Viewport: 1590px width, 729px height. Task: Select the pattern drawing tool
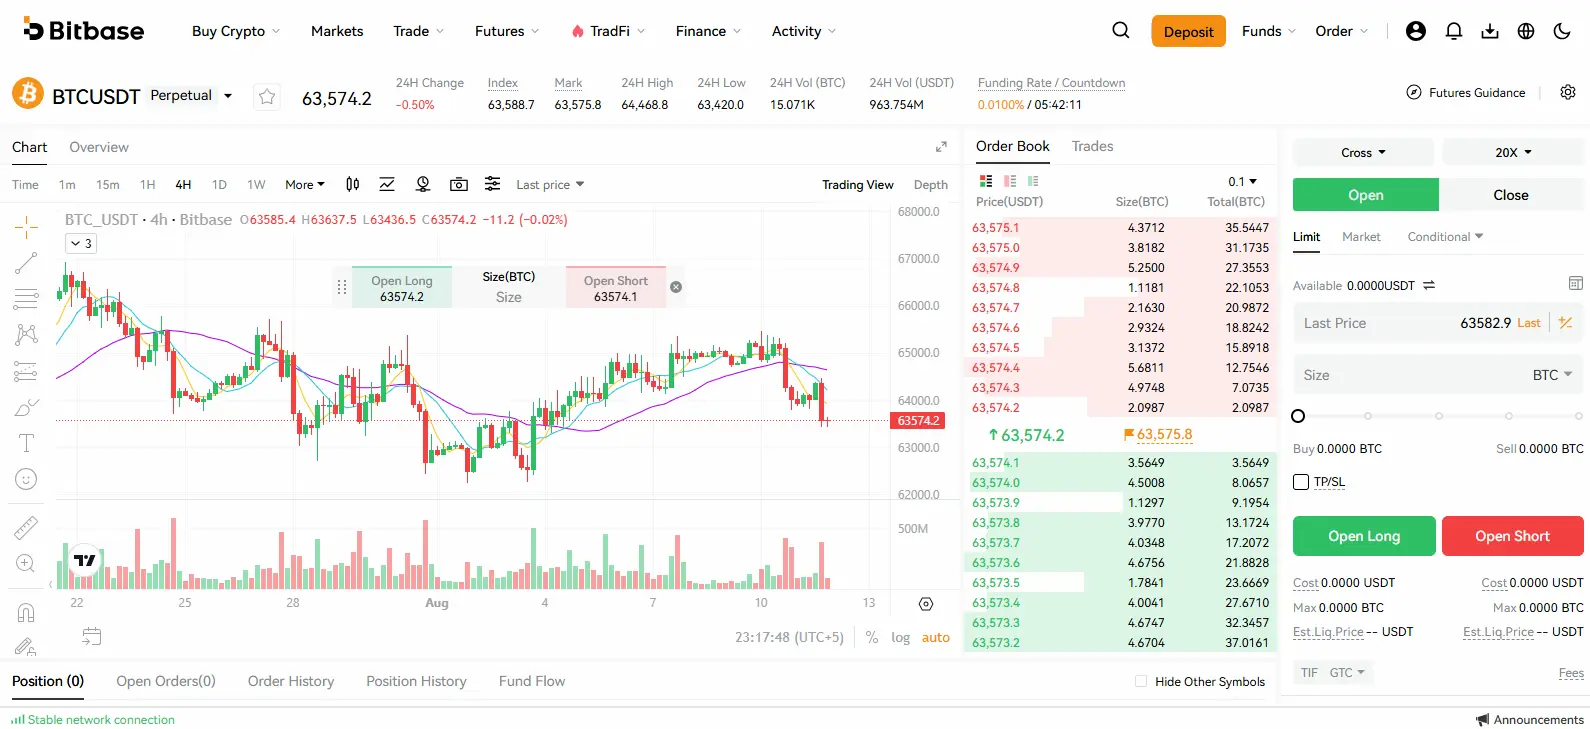coord(26,335)
